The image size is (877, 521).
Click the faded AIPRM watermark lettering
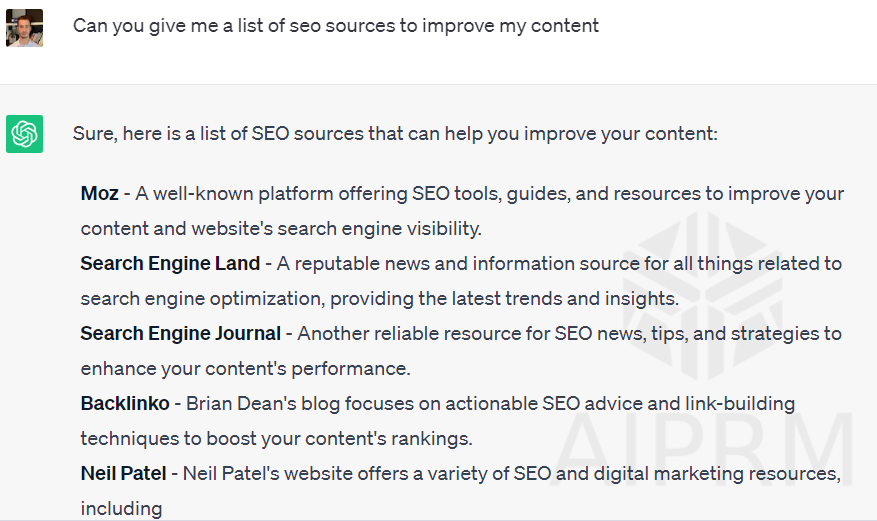704,451
